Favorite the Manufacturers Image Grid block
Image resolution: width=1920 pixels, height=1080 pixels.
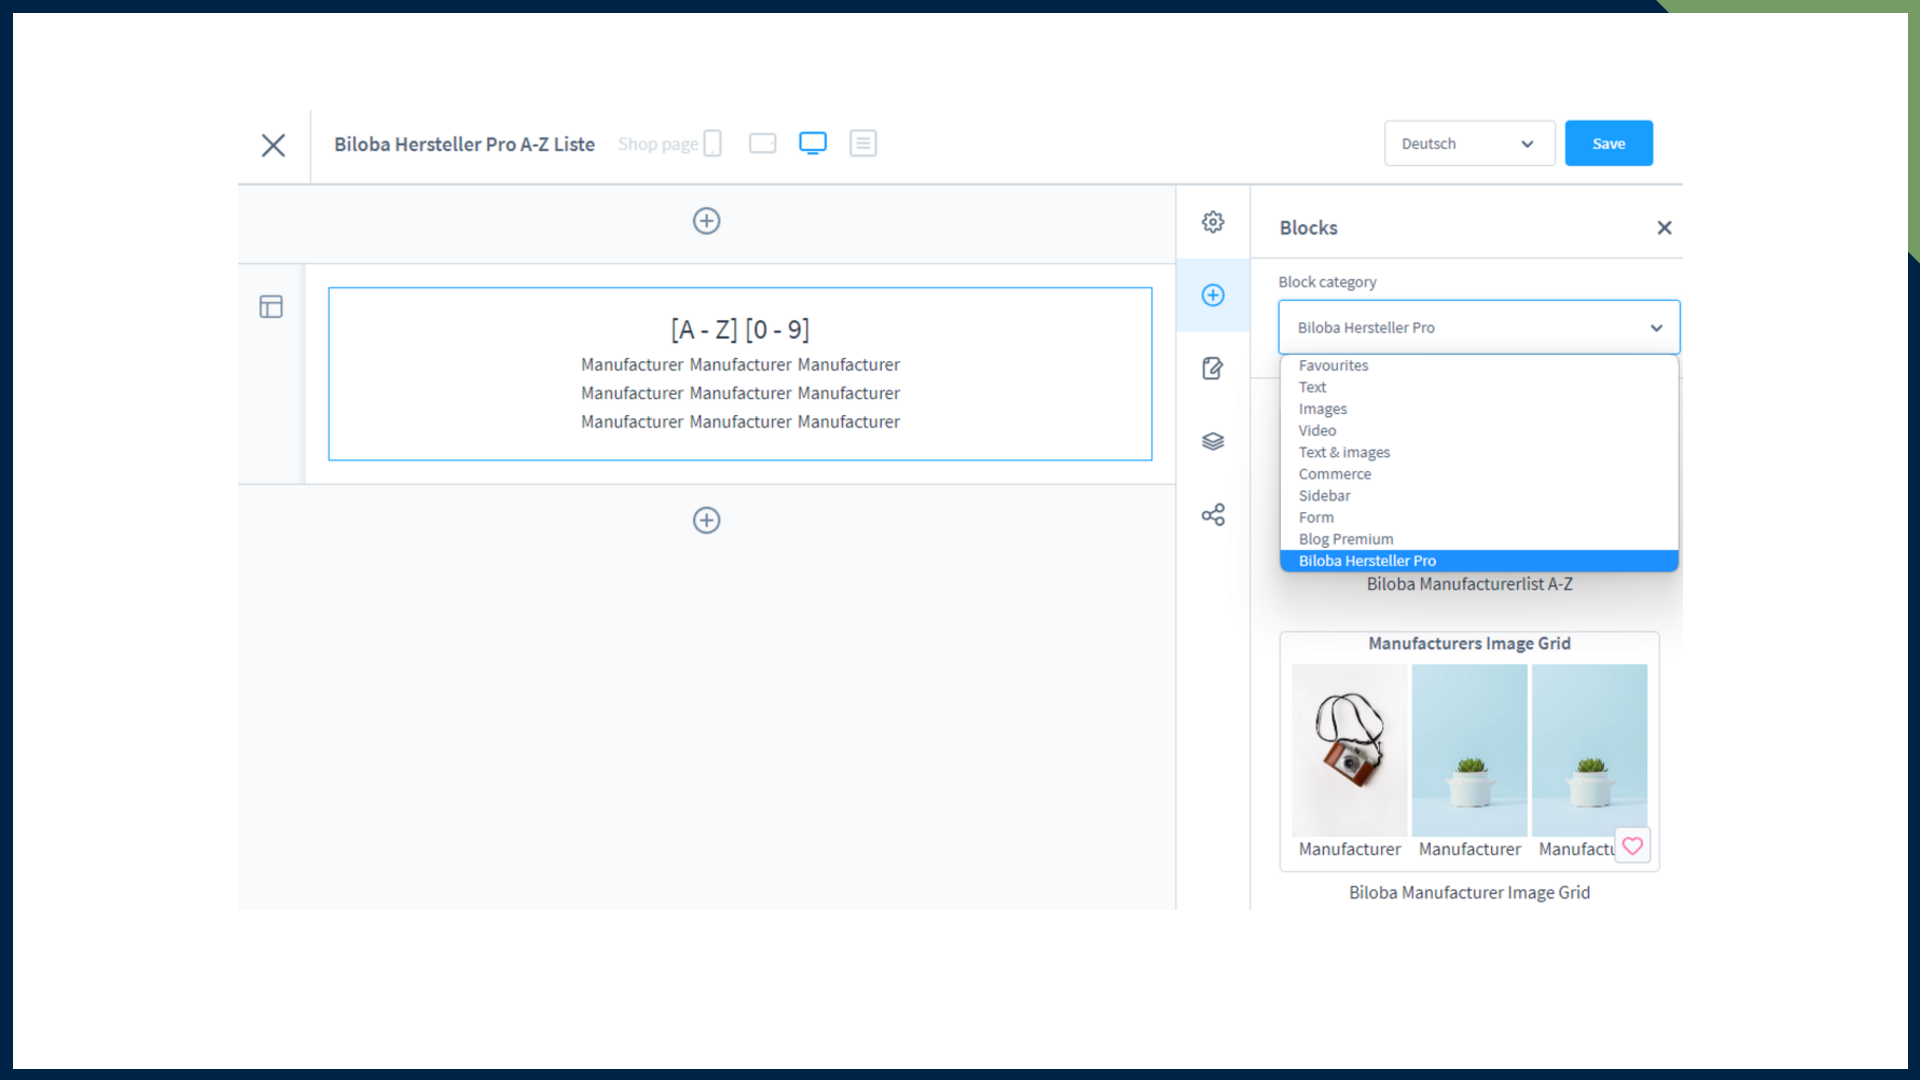point(1632,846)
